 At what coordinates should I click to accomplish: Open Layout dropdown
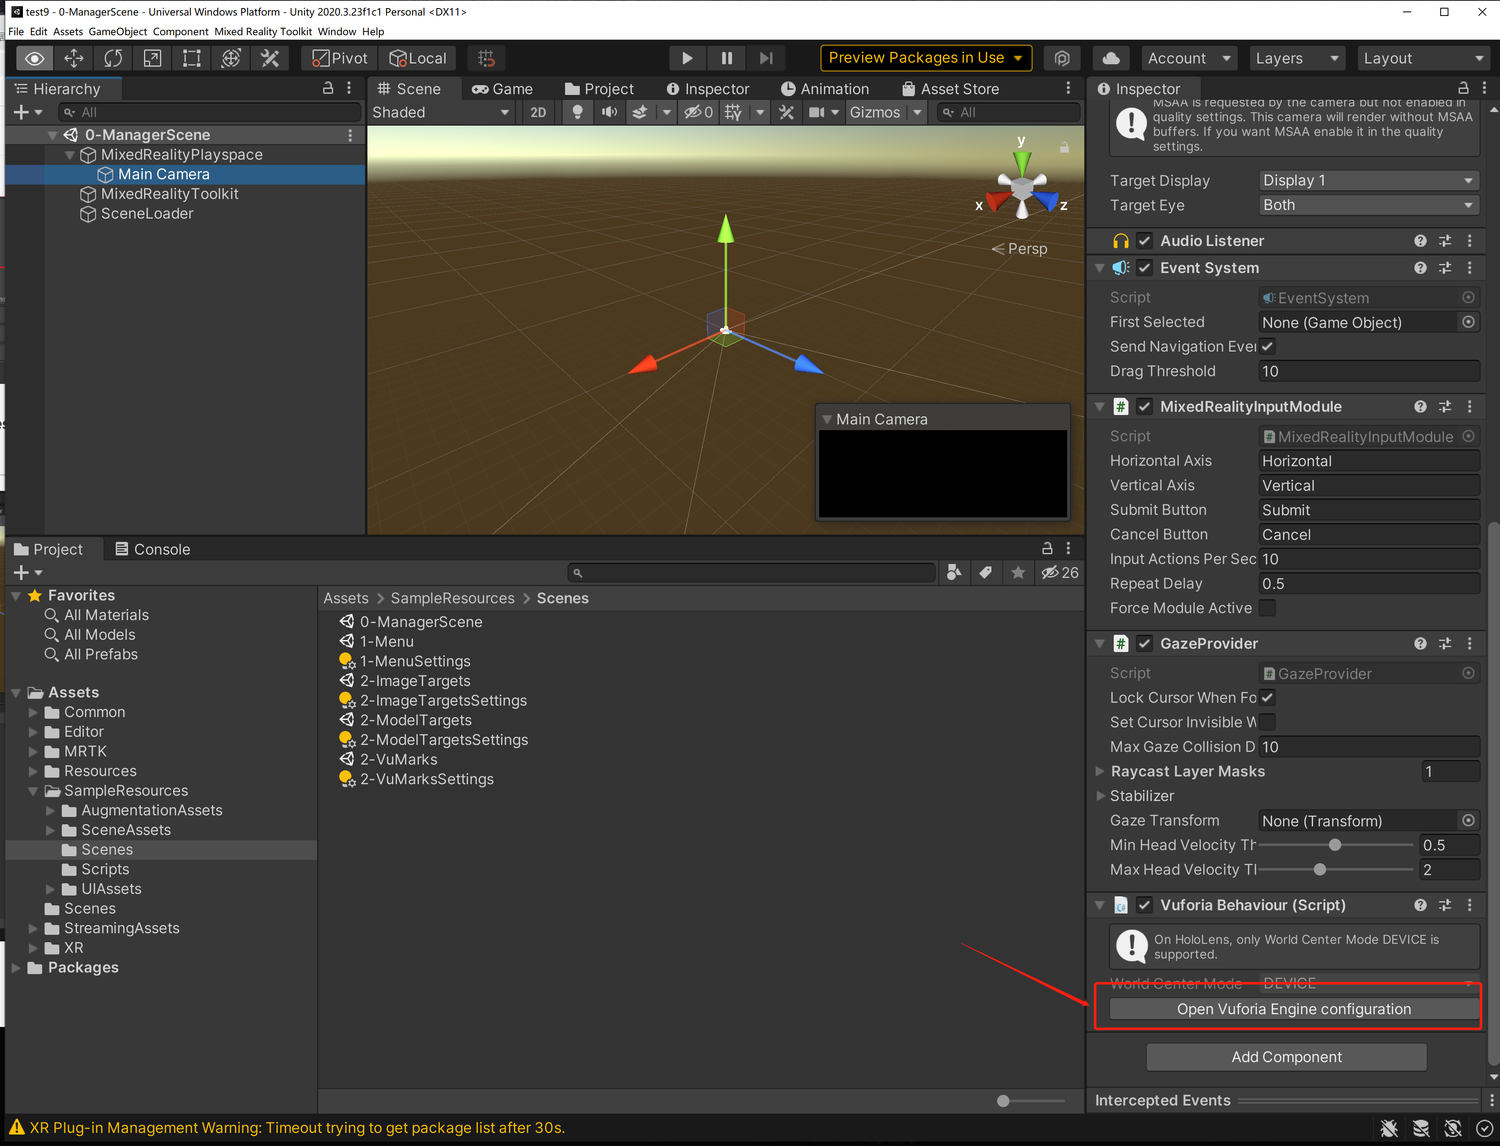1425,58
